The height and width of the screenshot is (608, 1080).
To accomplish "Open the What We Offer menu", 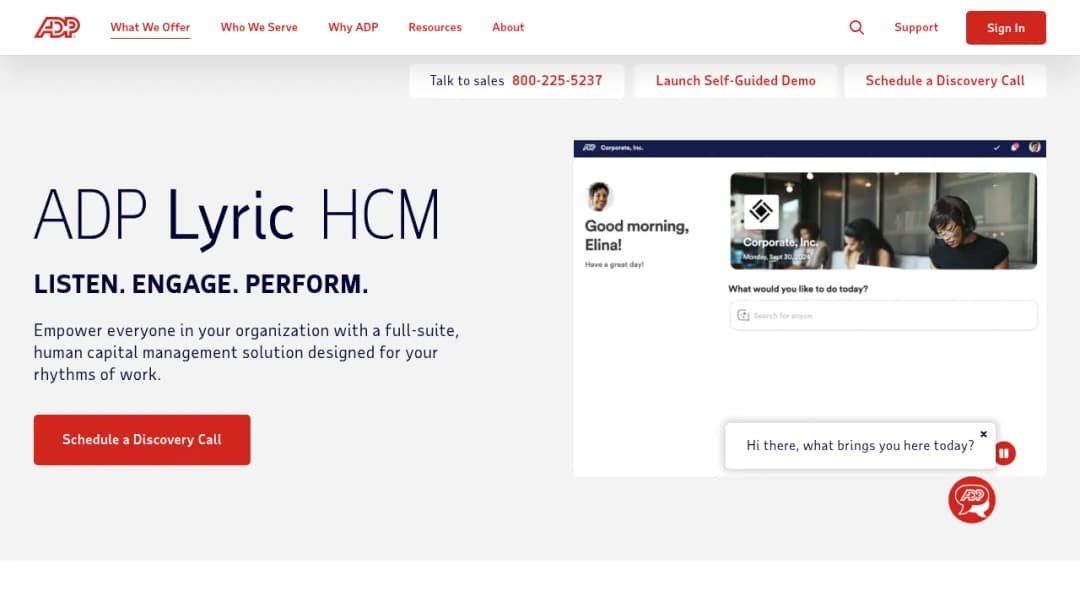I will (150, 28).
